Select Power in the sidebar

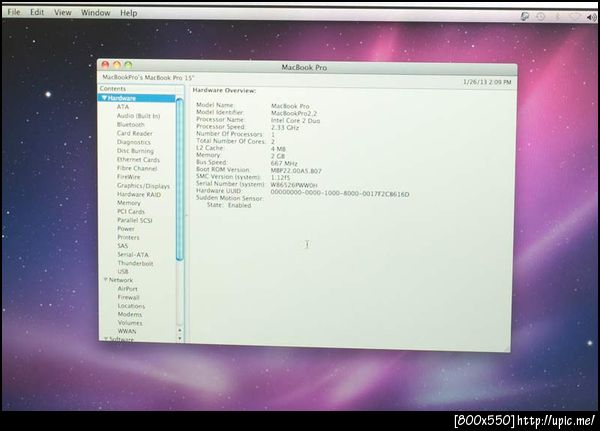(126, 229)
